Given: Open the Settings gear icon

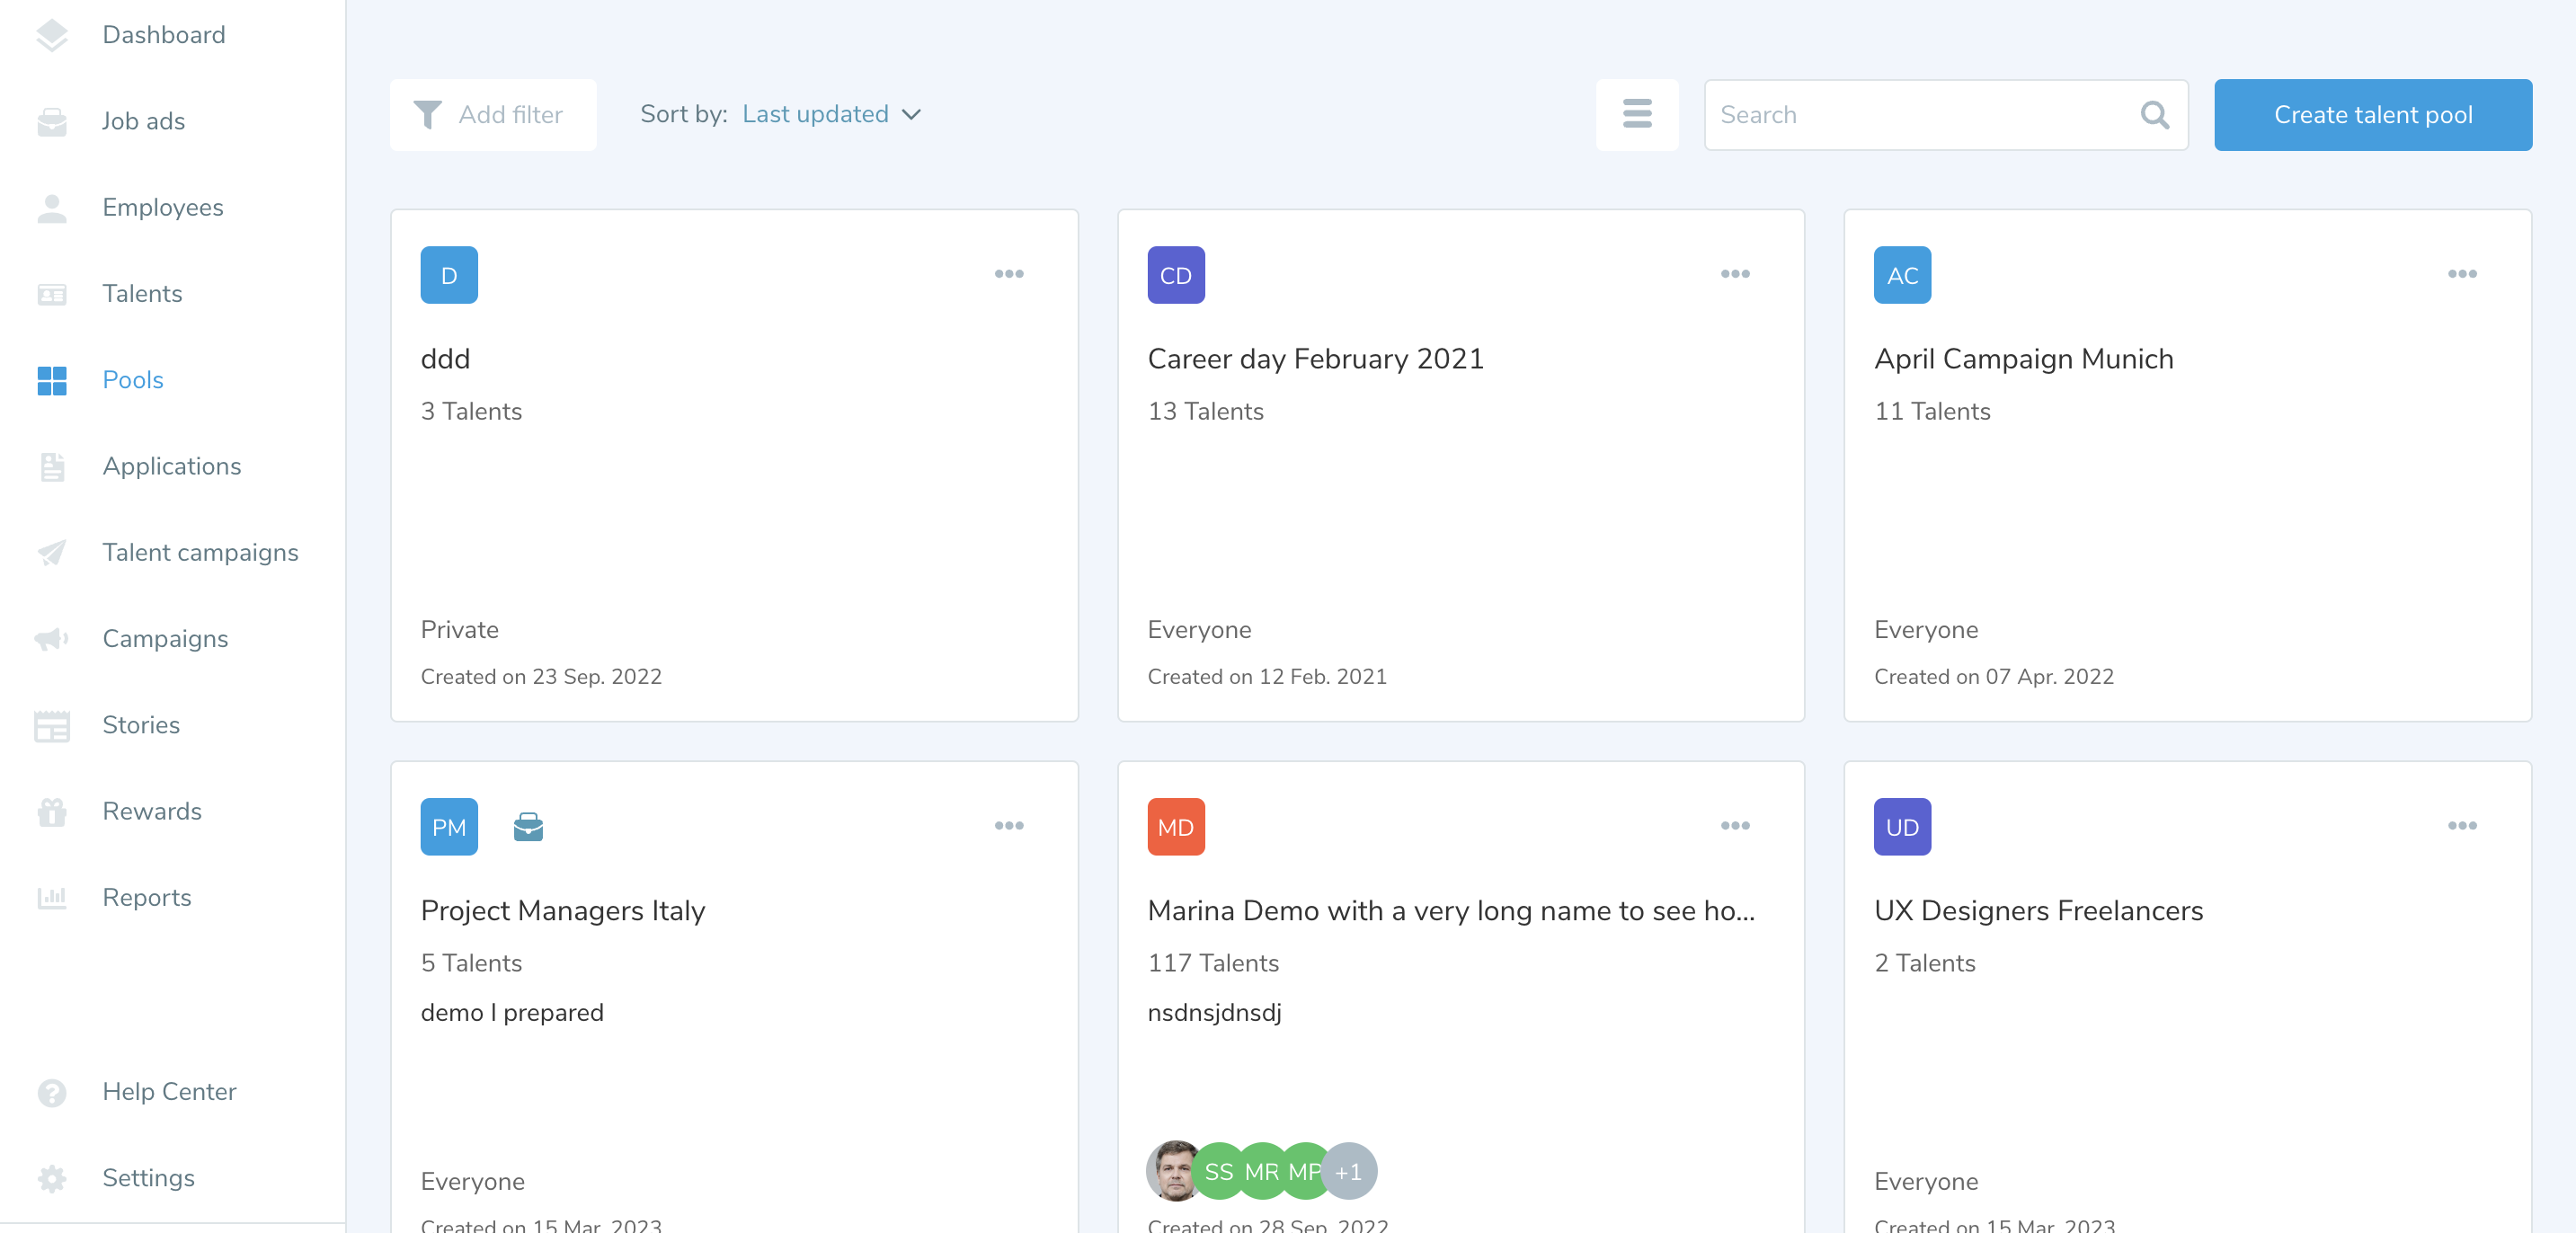Looking at the screenshot, I should [x=52, y=1177].
